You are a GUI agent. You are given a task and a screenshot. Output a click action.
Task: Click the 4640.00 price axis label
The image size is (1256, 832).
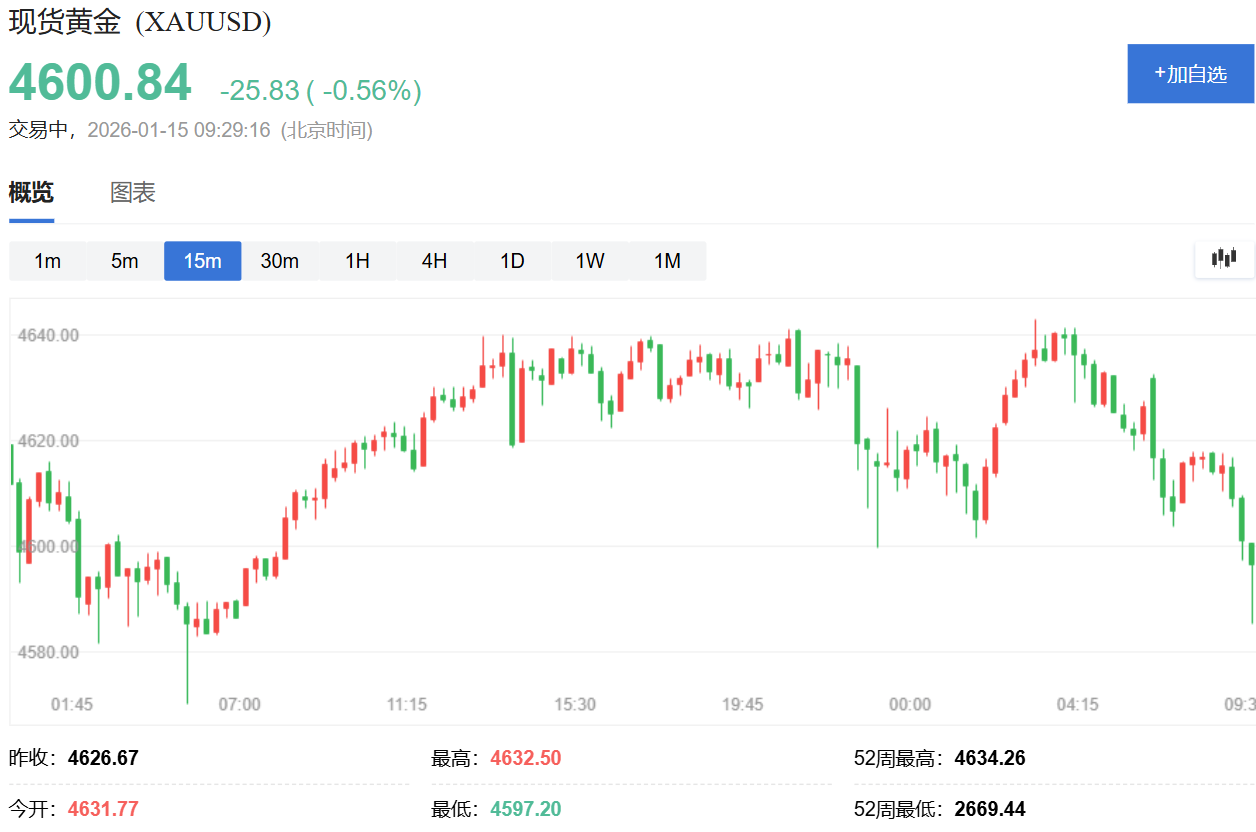49,335
